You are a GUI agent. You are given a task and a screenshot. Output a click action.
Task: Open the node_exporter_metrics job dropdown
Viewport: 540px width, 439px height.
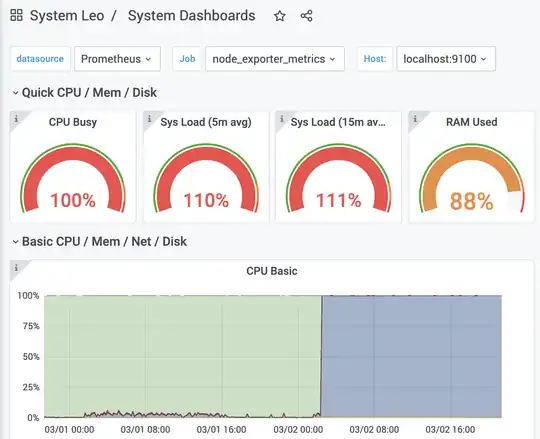click(x=275, y=59)
